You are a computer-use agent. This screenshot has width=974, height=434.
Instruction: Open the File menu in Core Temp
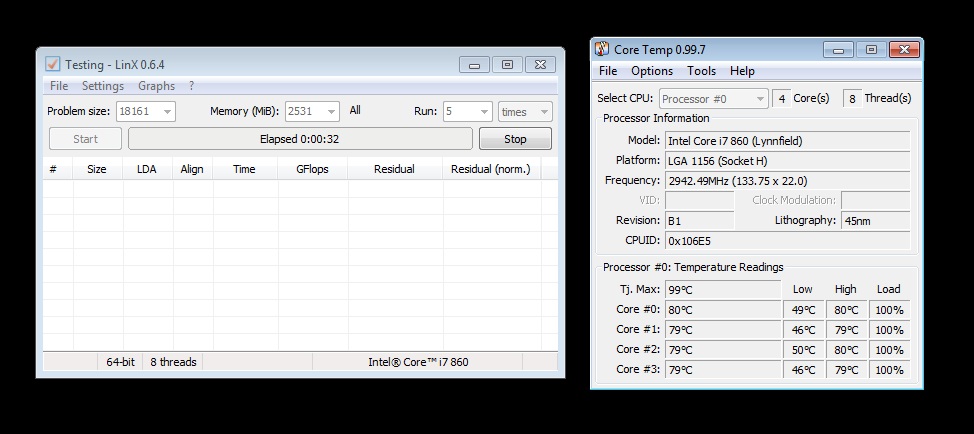[608, 71]
